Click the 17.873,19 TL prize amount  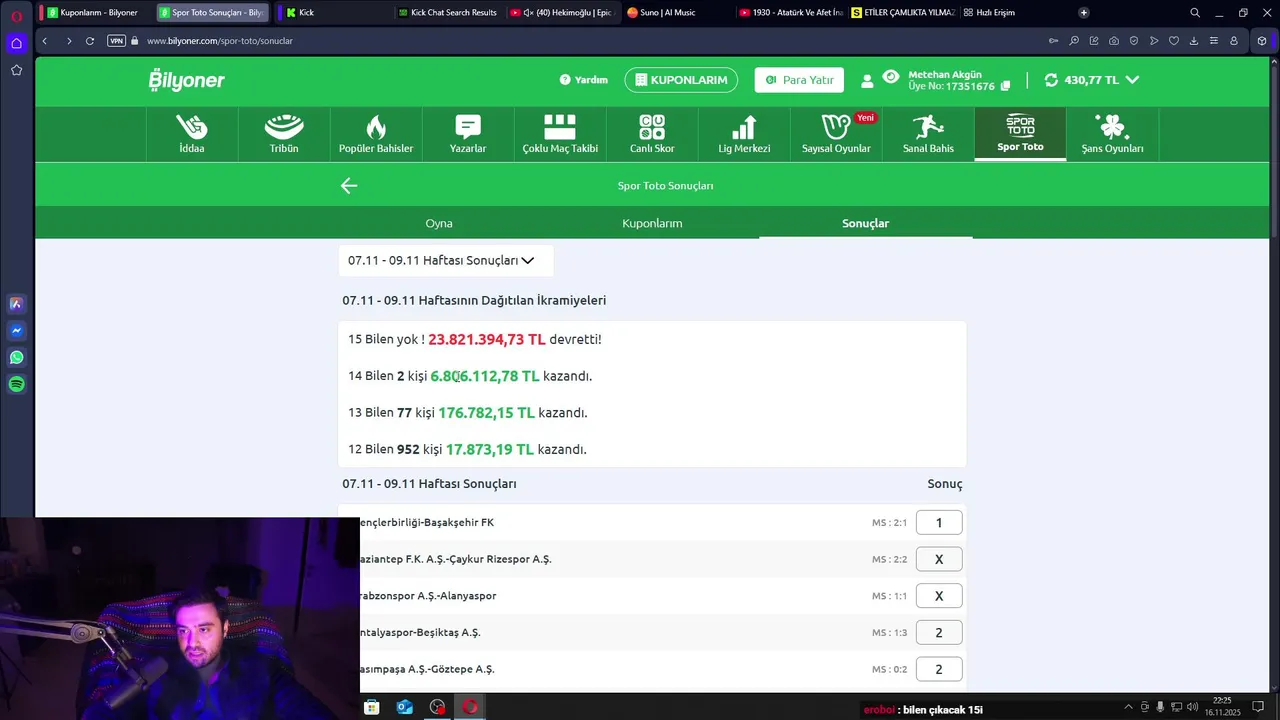[490, 449]
